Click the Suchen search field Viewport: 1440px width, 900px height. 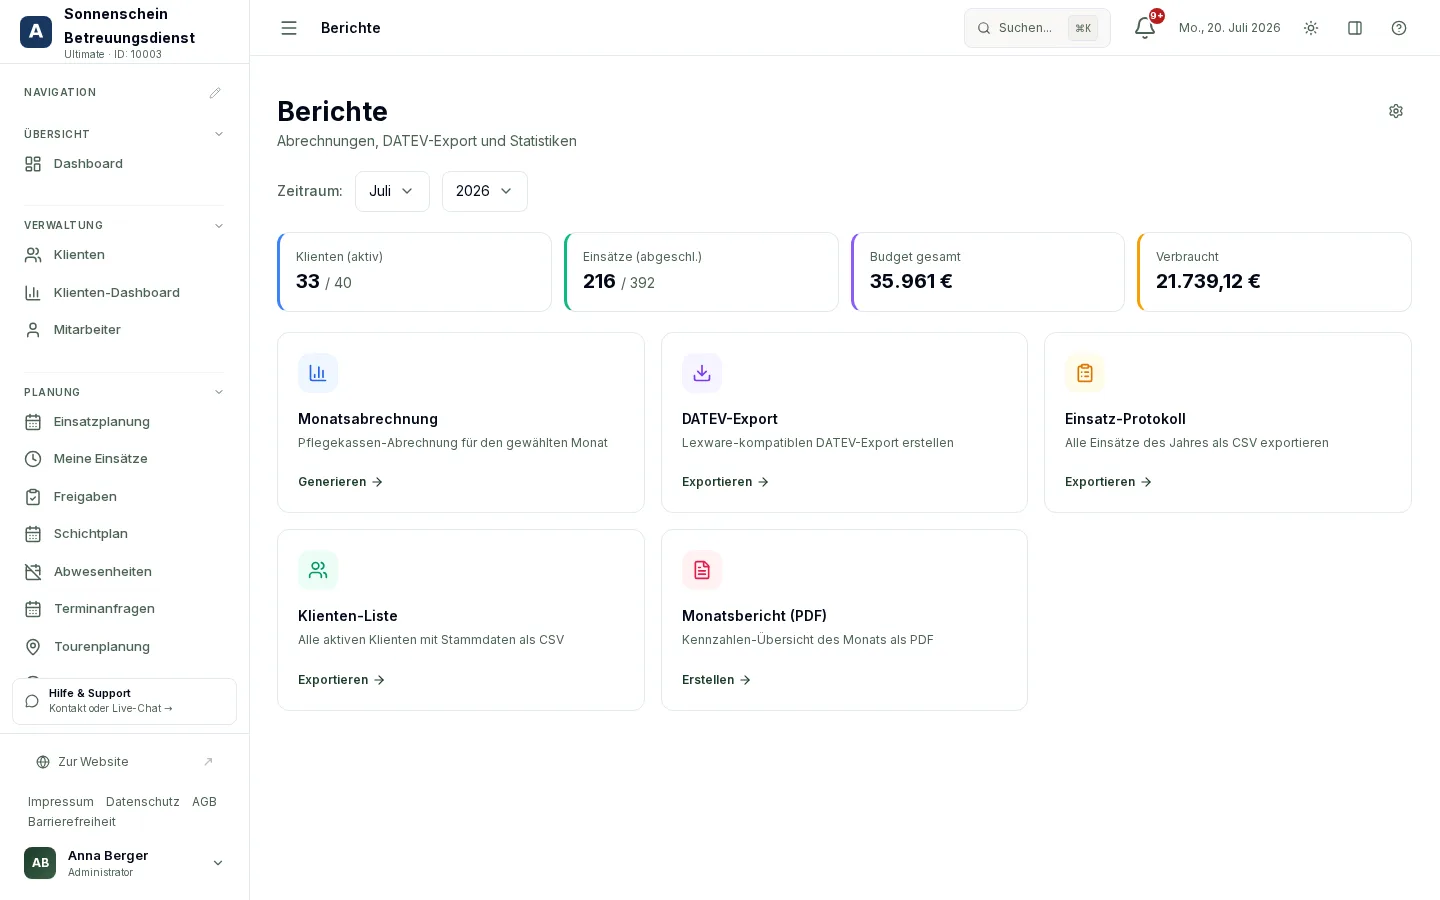point(1037,28)
